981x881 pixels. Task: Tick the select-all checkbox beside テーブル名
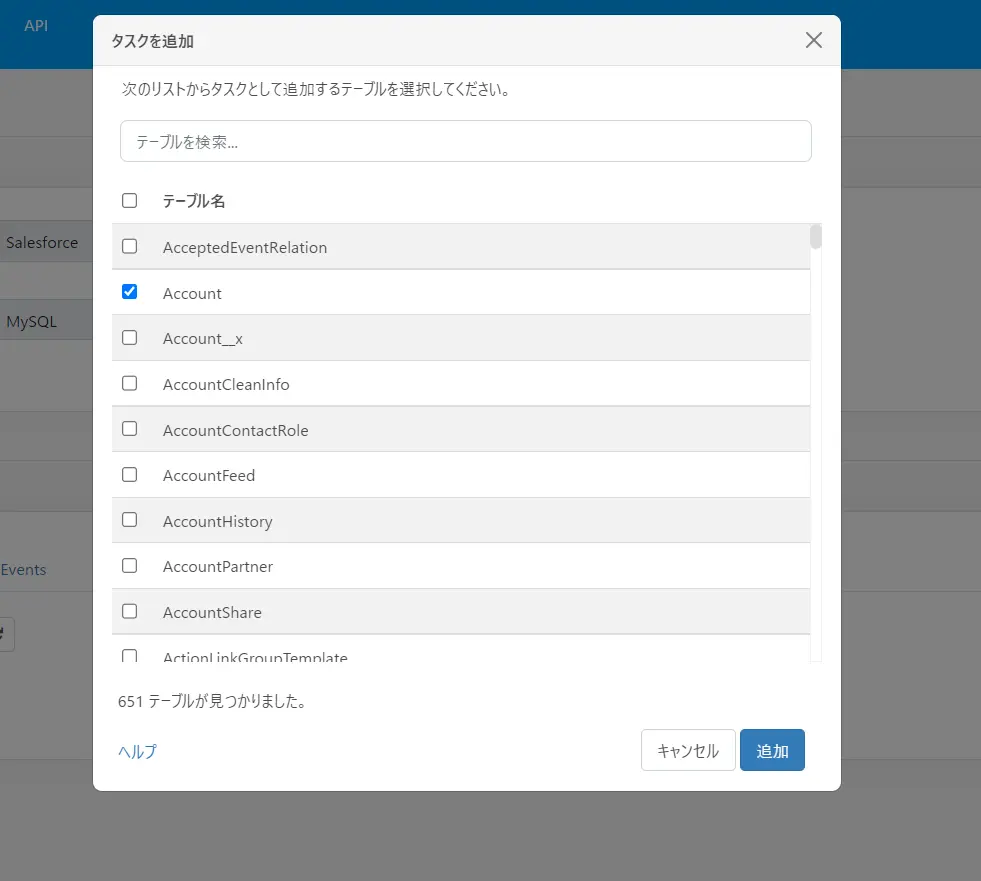pos(130,200)
